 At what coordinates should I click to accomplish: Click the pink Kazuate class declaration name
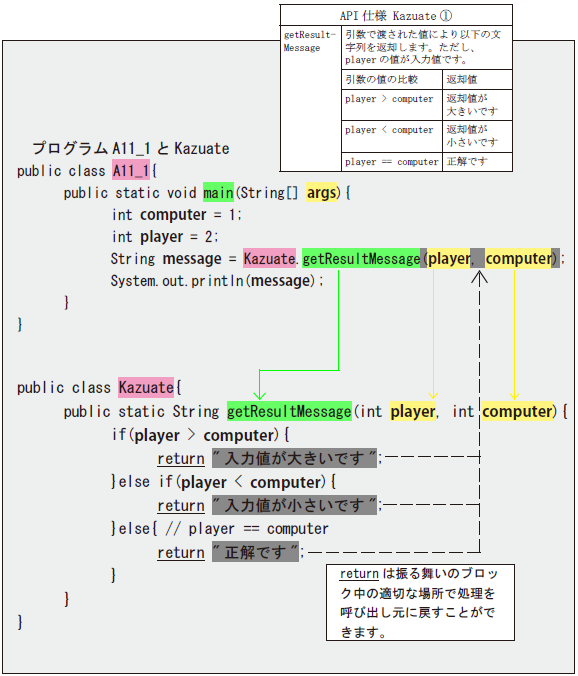pos(146,387)
